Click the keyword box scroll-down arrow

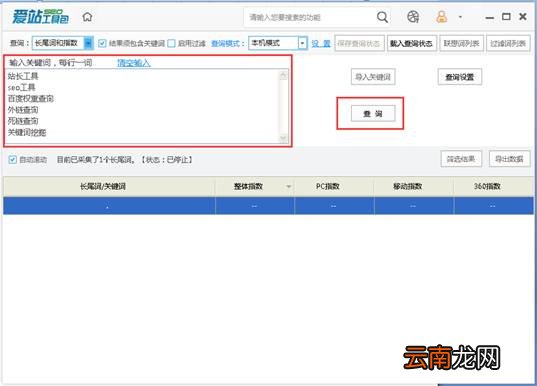coord(284,138)
